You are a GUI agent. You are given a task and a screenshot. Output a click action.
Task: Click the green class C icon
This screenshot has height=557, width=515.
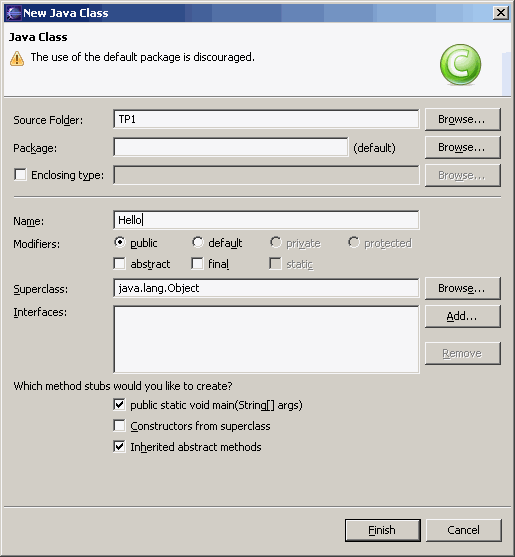tap(460, 65)
